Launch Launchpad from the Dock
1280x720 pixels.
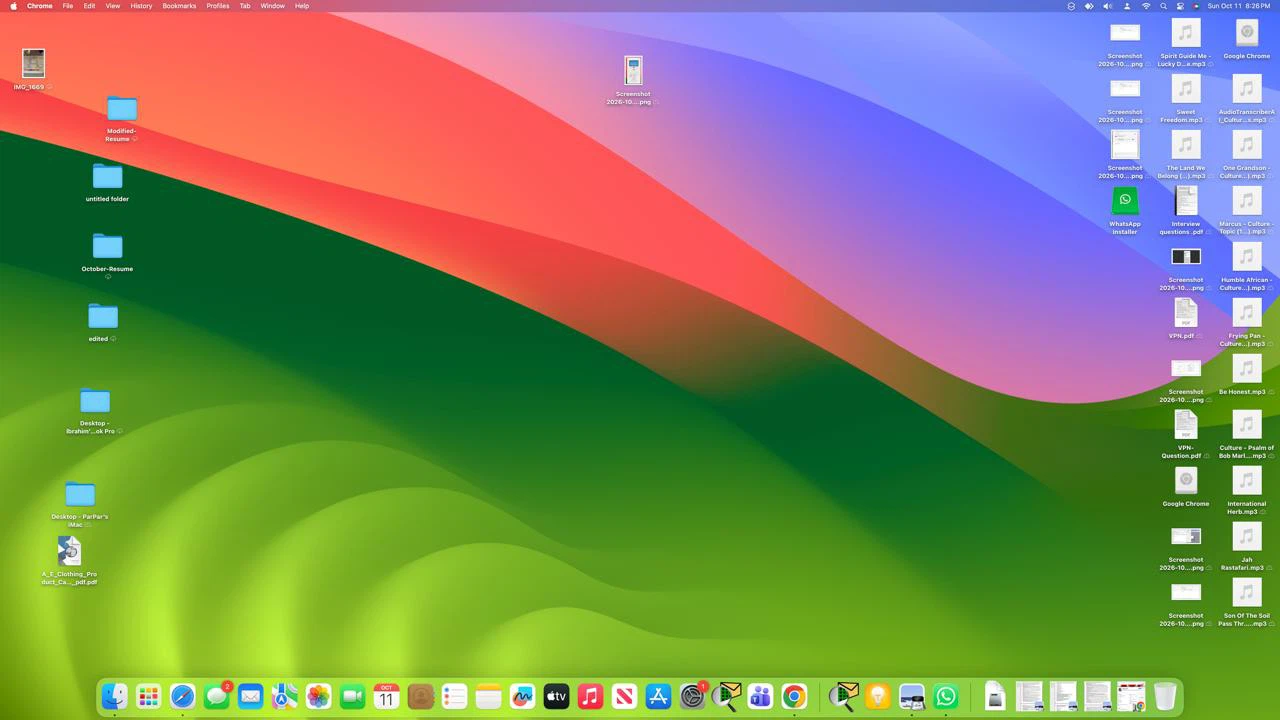pos(149,696)
